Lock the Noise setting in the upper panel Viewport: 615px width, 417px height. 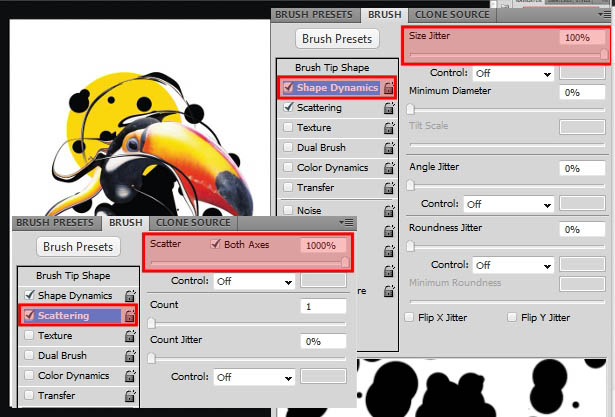tap(389, 211)
